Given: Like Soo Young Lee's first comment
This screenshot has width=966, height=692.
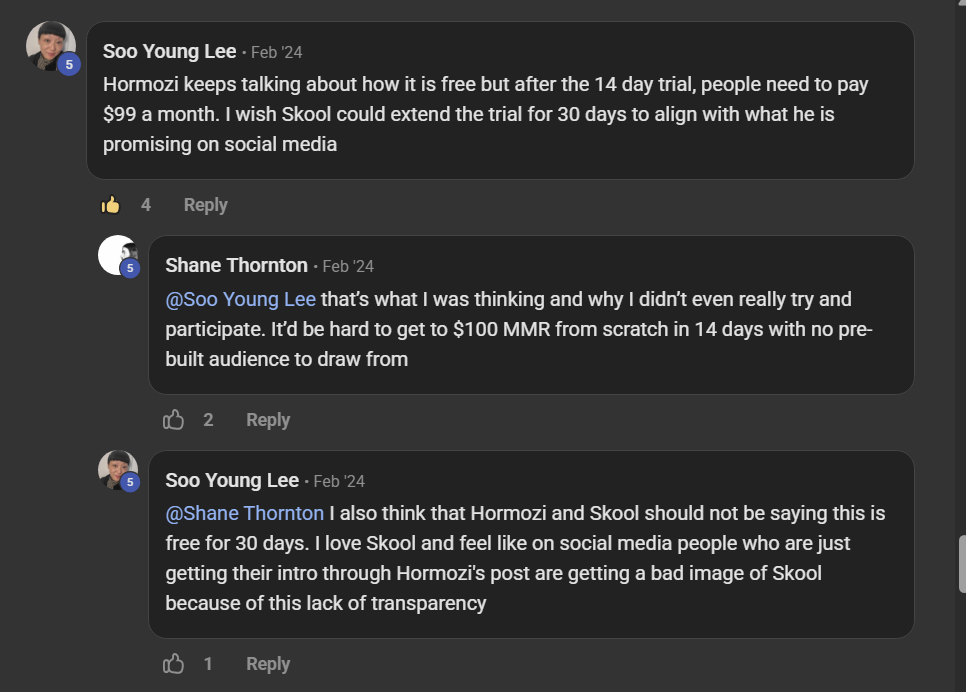Looking at the screenshot, I should 111,205.
